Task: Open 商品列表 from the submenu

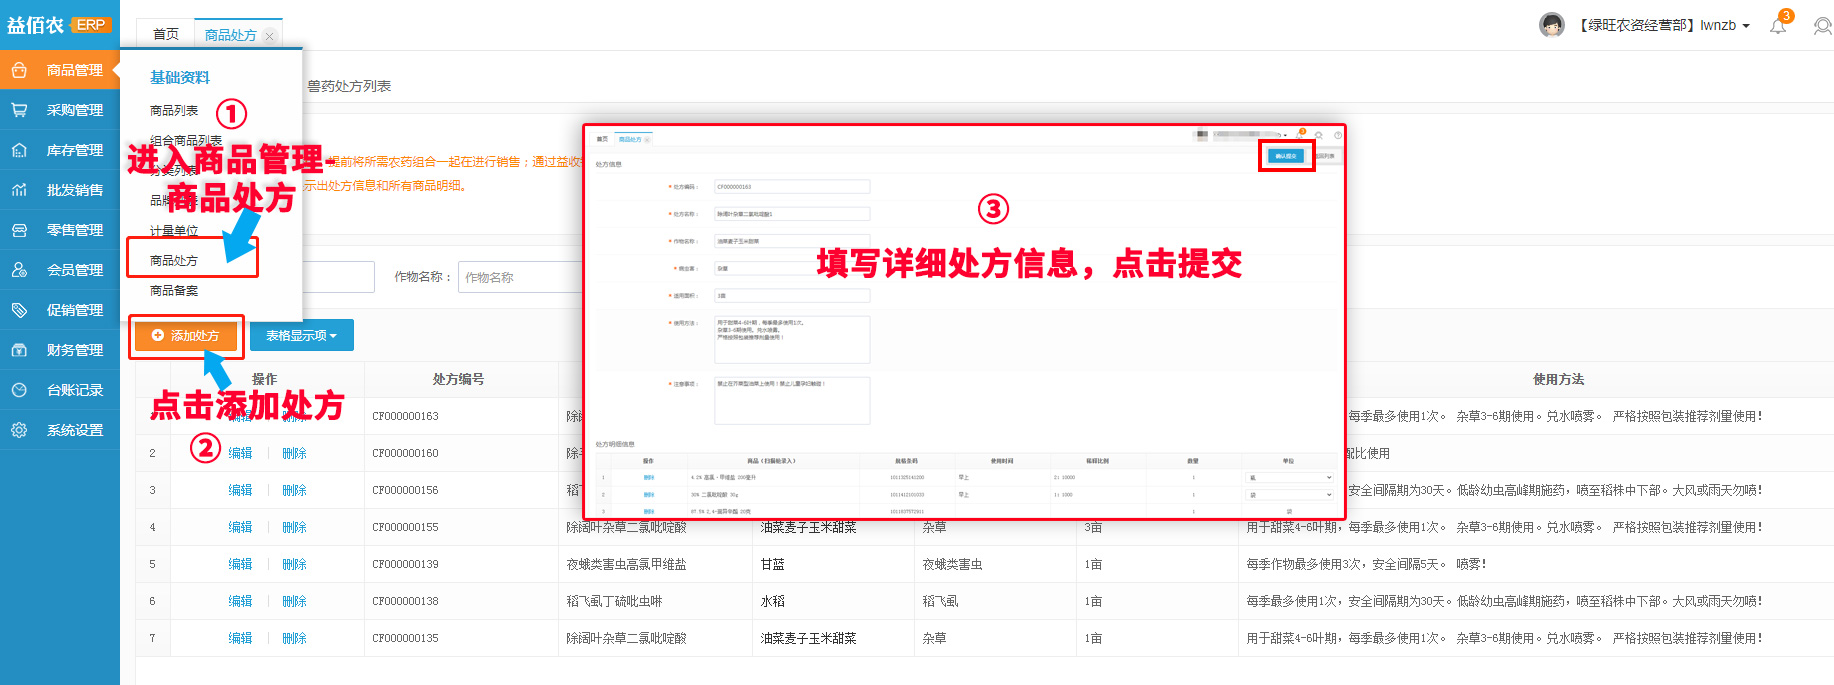Action: 174,110
